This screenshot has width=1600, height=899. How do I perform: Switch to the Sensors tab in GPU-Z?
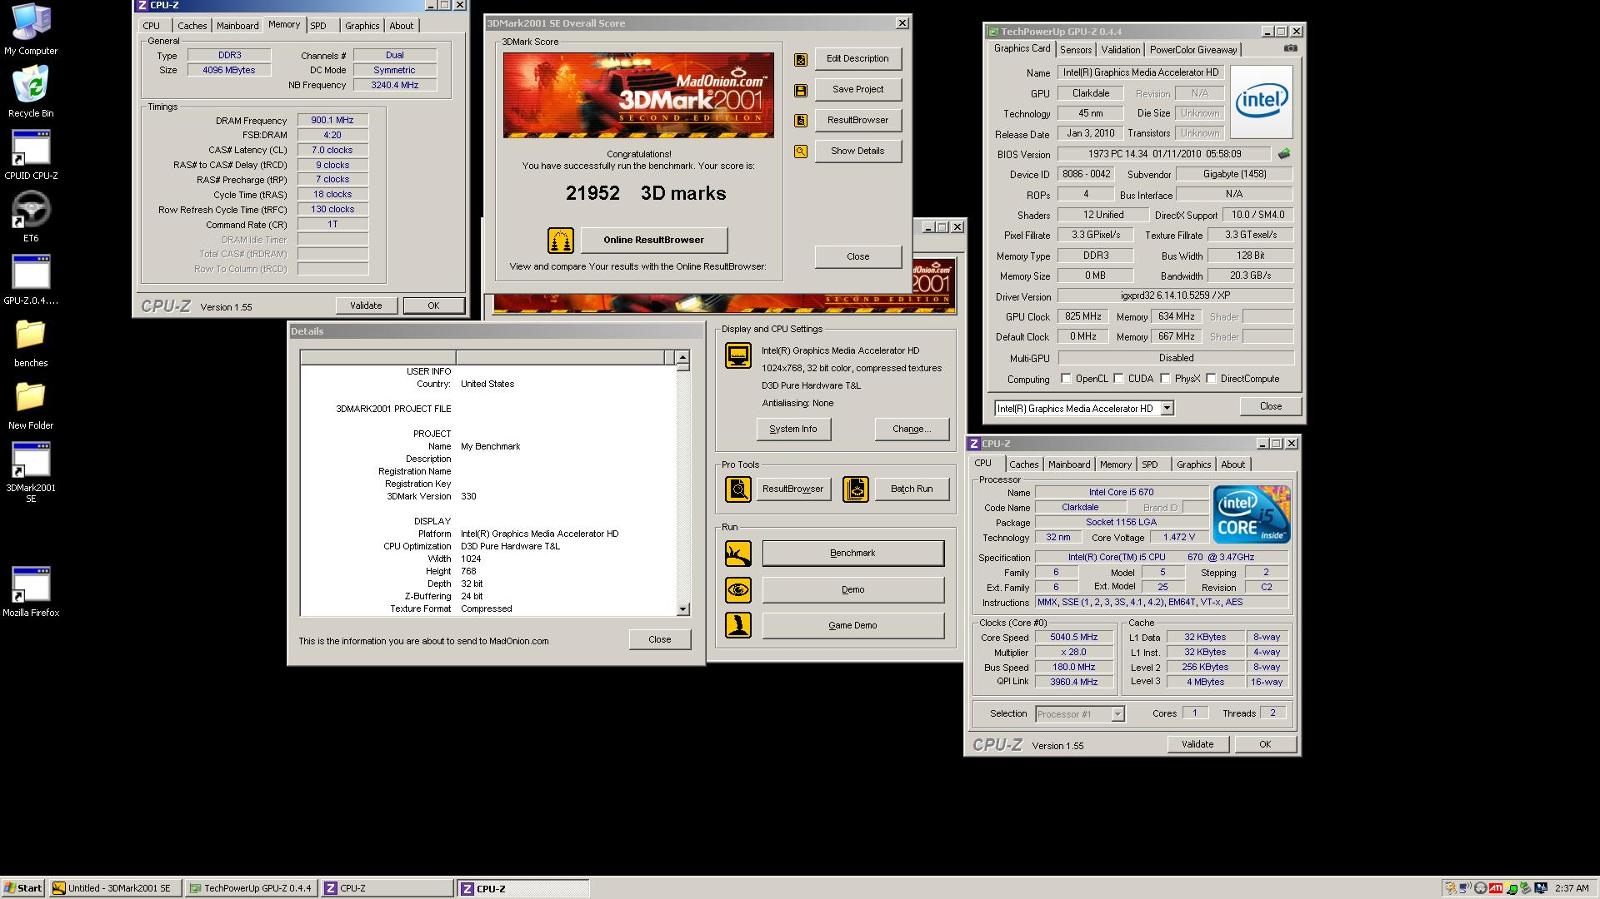pos(1076,49)
